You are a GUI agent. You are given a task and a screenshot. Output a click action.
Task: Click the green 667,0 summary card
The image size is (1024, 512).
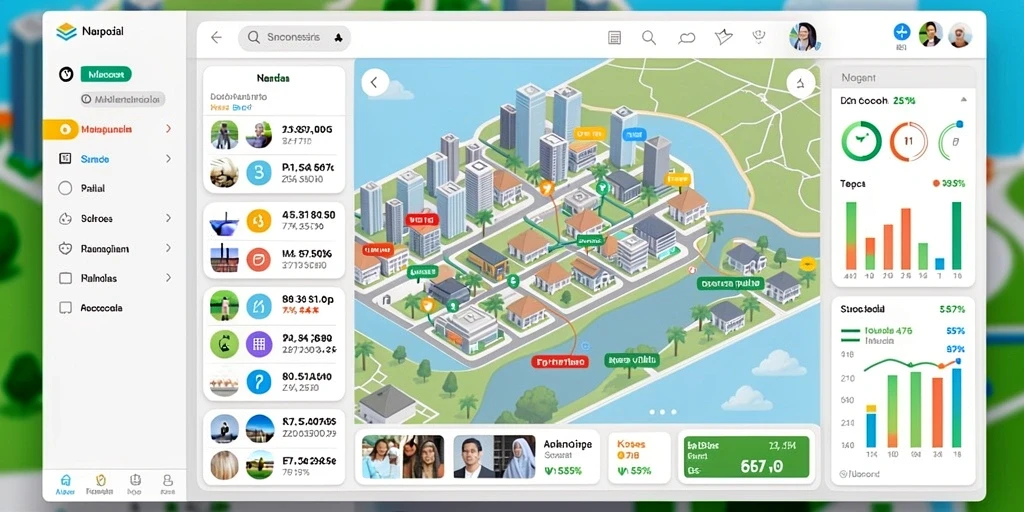point(746,456)
